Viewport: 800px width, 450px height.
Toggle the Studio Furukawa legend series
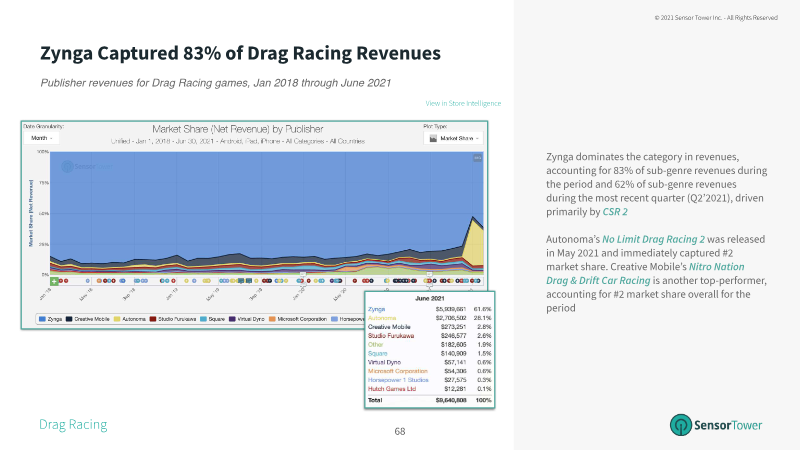click(172, 319)
